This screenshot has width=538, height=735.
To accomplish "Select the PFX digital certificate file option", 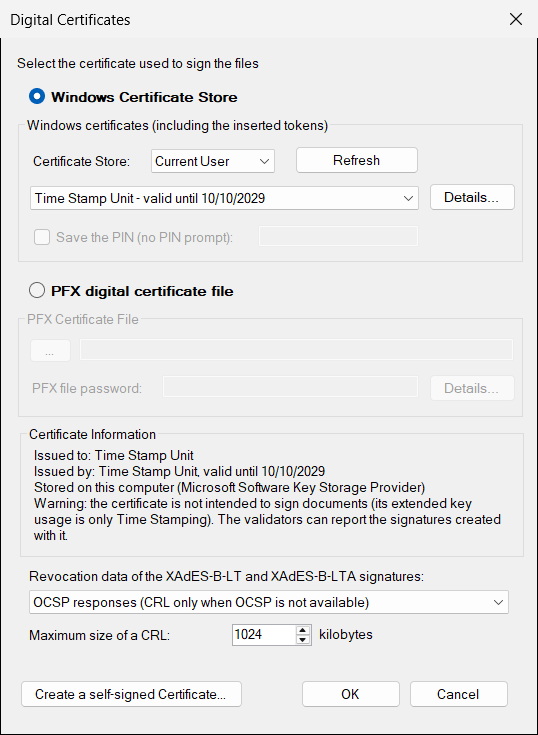I will pyautogui.click(x=37, y=291).
